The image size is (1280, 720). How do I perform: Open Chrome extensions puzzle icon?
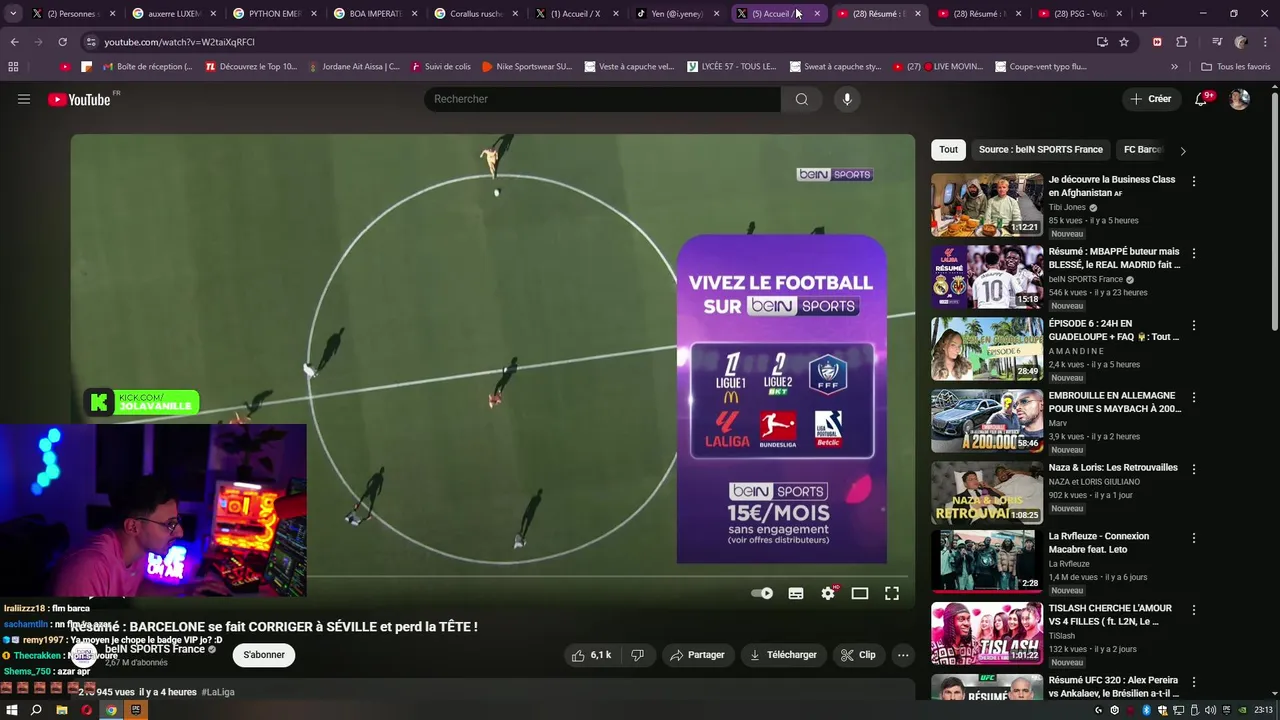tap(1182, 42)
